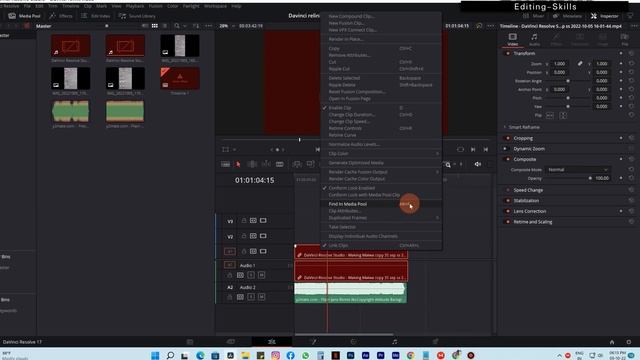Lock the V3 video track
This screenshot has width=640, height=360.
pos(244,220)
